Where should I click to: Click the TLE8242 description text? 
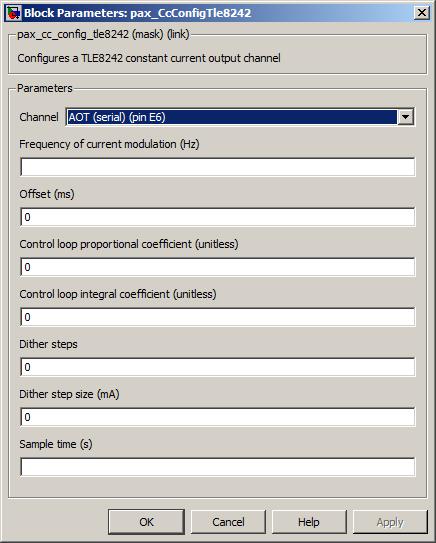pyautogui.click(x=149, y=58)
